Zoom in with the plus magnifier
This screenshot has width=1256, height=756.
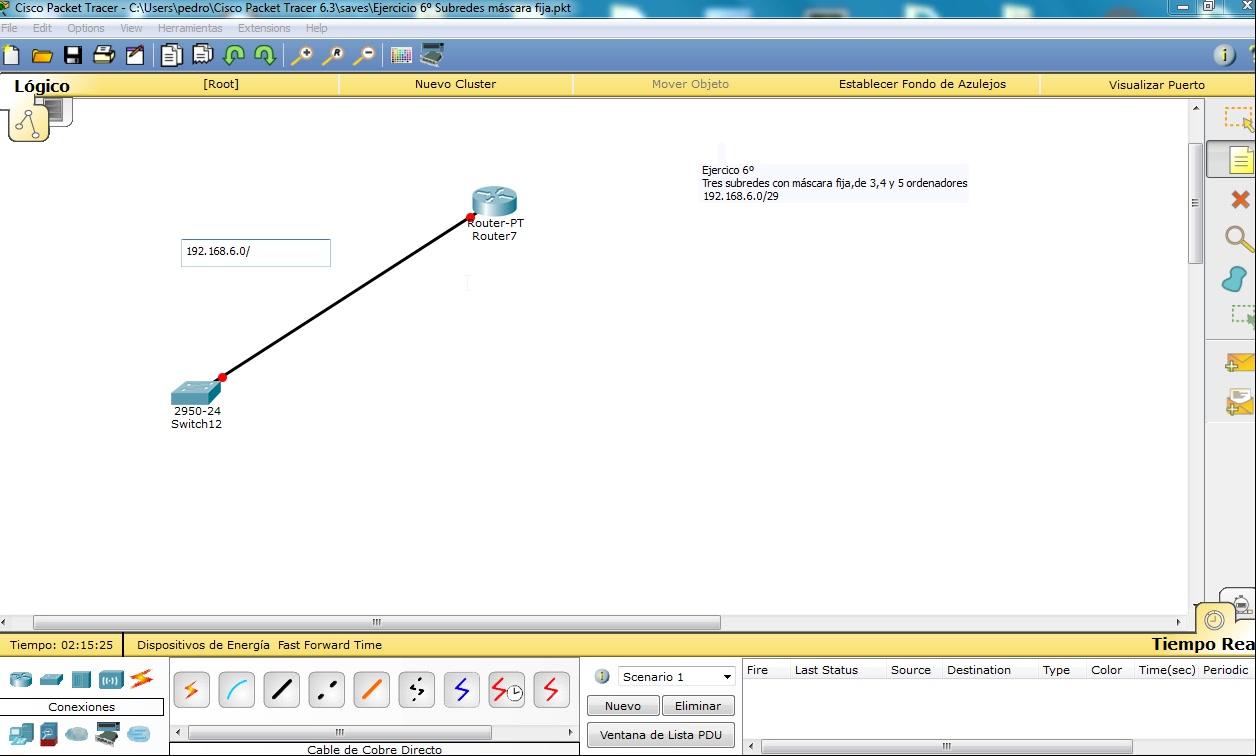coord(301,55)
